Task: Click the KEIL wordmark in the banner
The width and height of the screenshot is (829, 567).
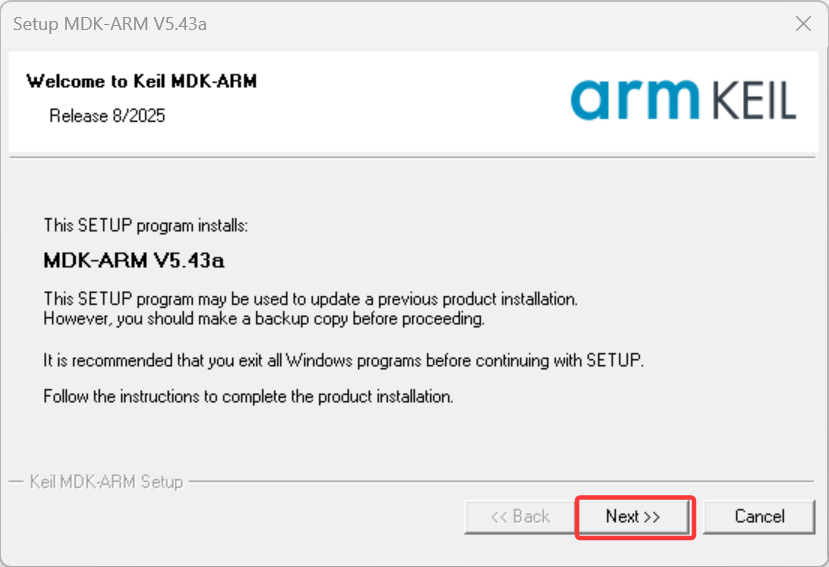Action: (754, 100)
